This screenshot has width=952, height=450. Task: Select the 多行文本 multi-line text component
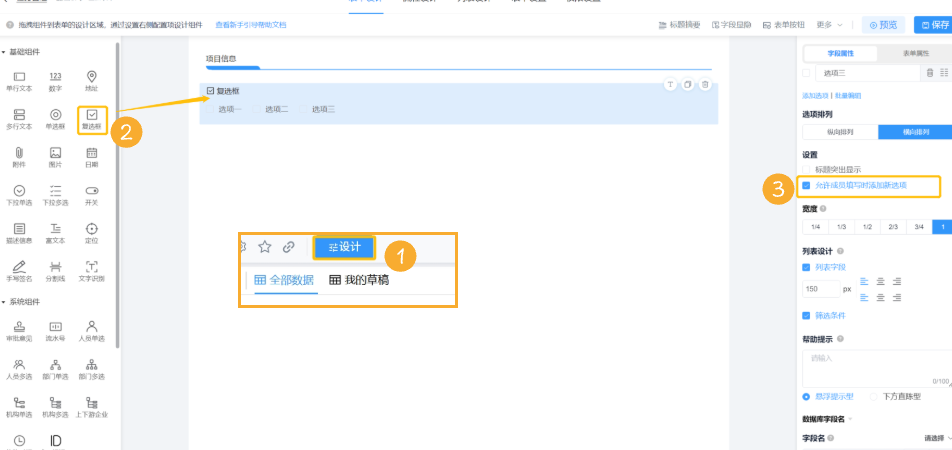pos(19,120)
